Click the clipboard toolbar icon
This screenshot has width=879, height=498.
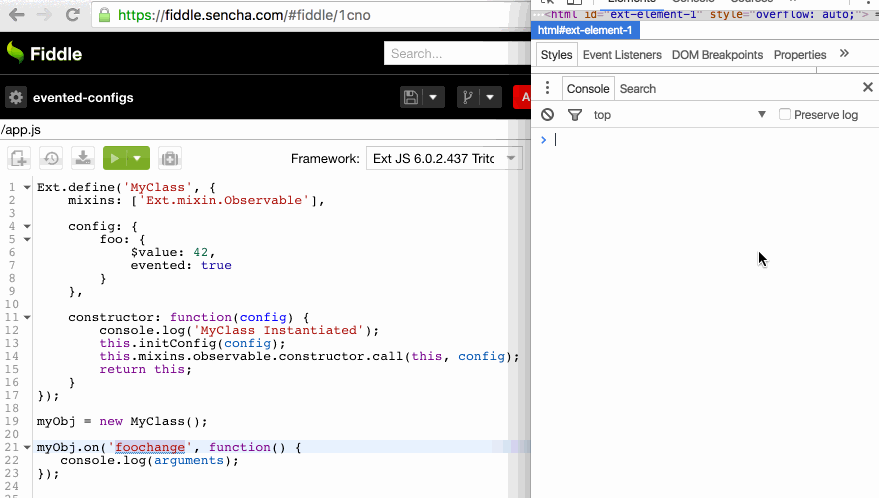(x=169, y=159)
